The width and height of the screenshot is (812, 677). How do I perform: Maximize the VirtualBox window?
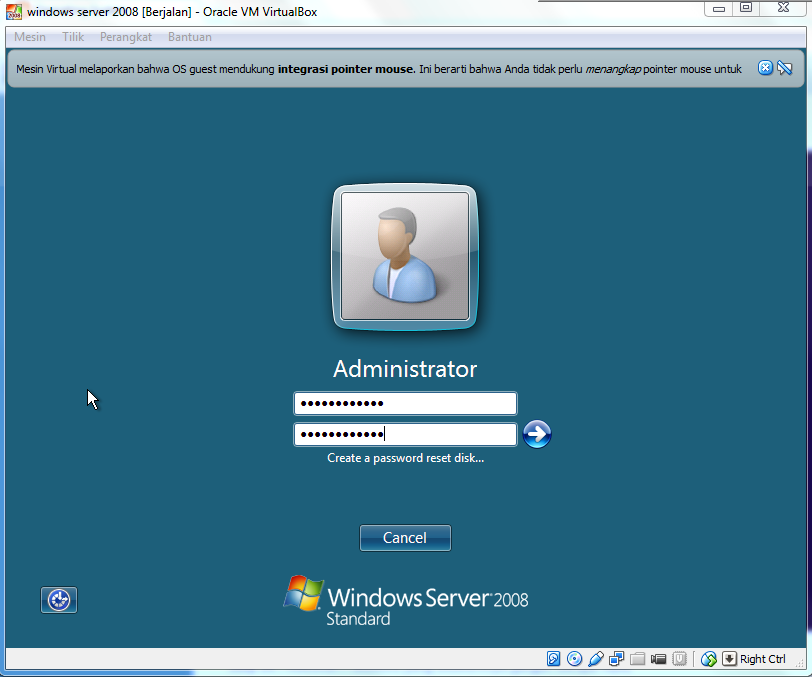click(x=746, y=8)
